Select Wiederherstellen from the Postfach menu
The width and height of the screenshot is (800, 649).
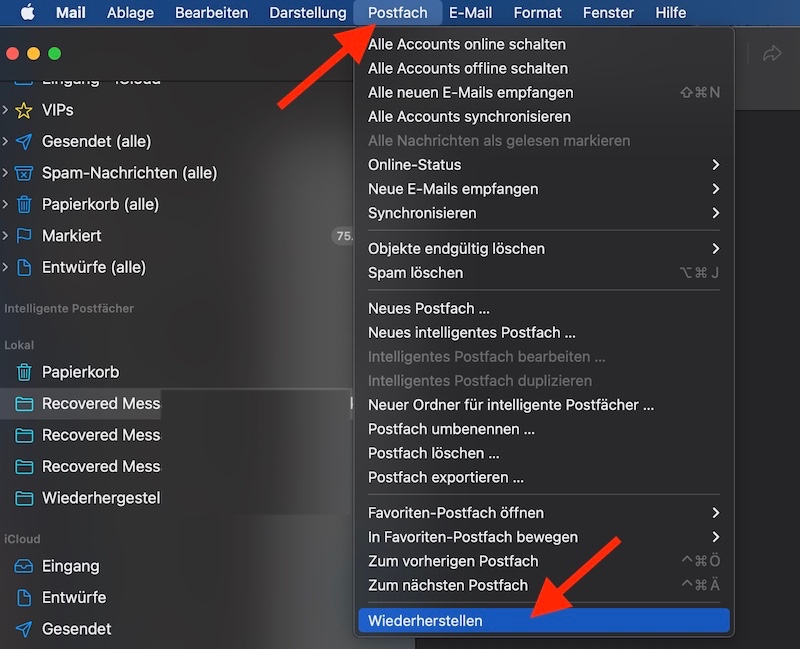[x=425, y=621]
